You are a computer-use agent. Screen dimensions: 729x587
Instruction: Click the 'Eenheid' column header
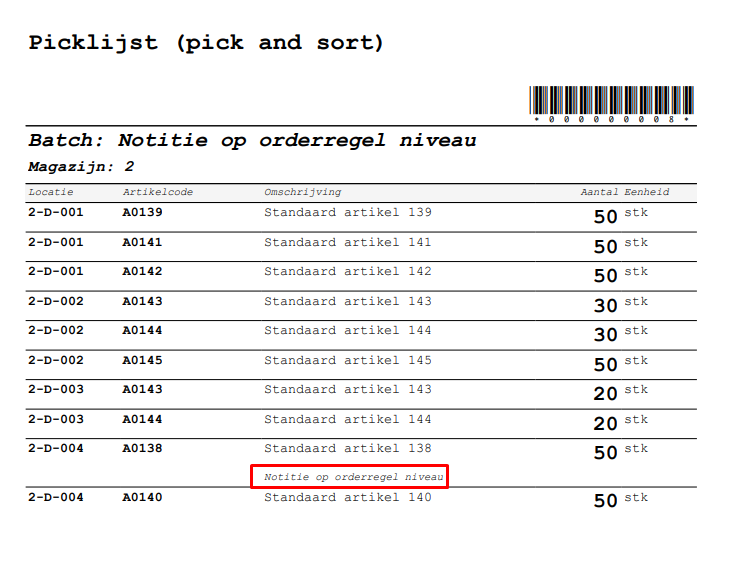[x=647, y=192]
